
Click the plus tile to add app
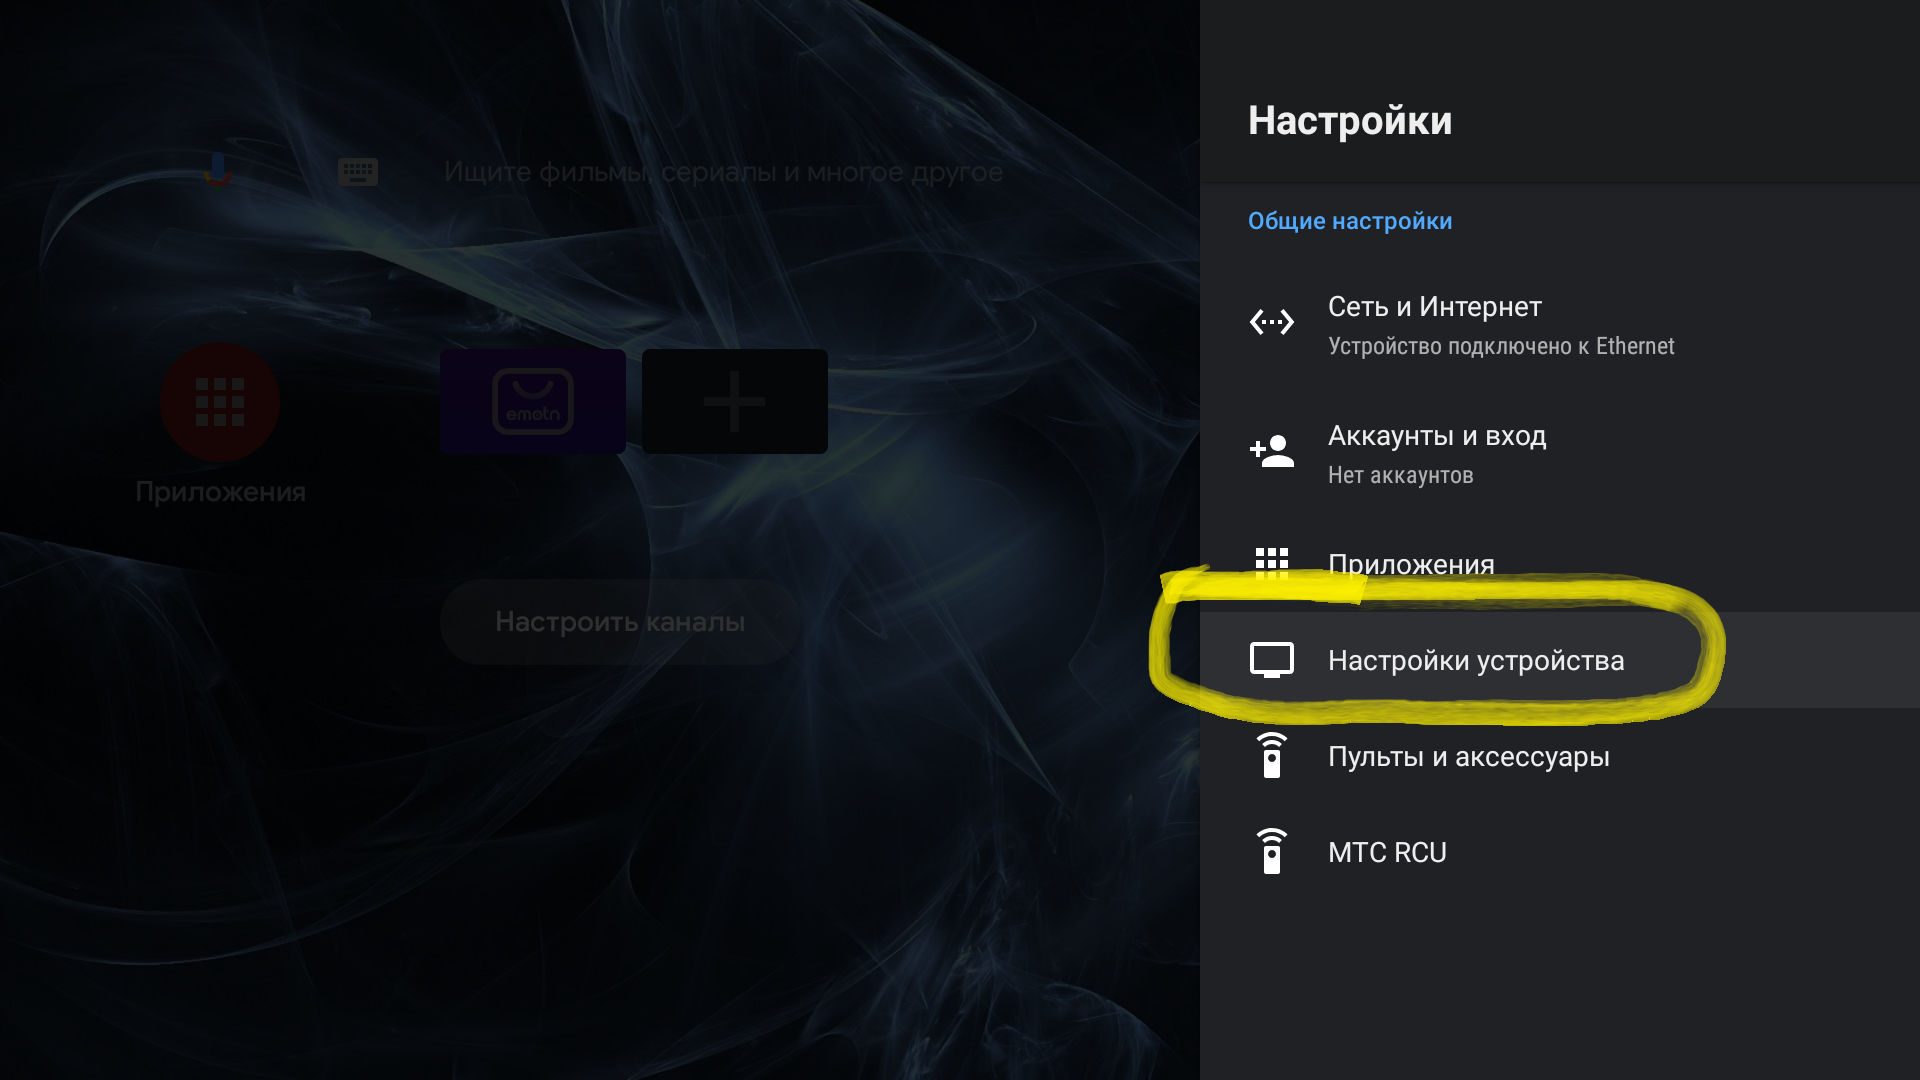[735, 401]
